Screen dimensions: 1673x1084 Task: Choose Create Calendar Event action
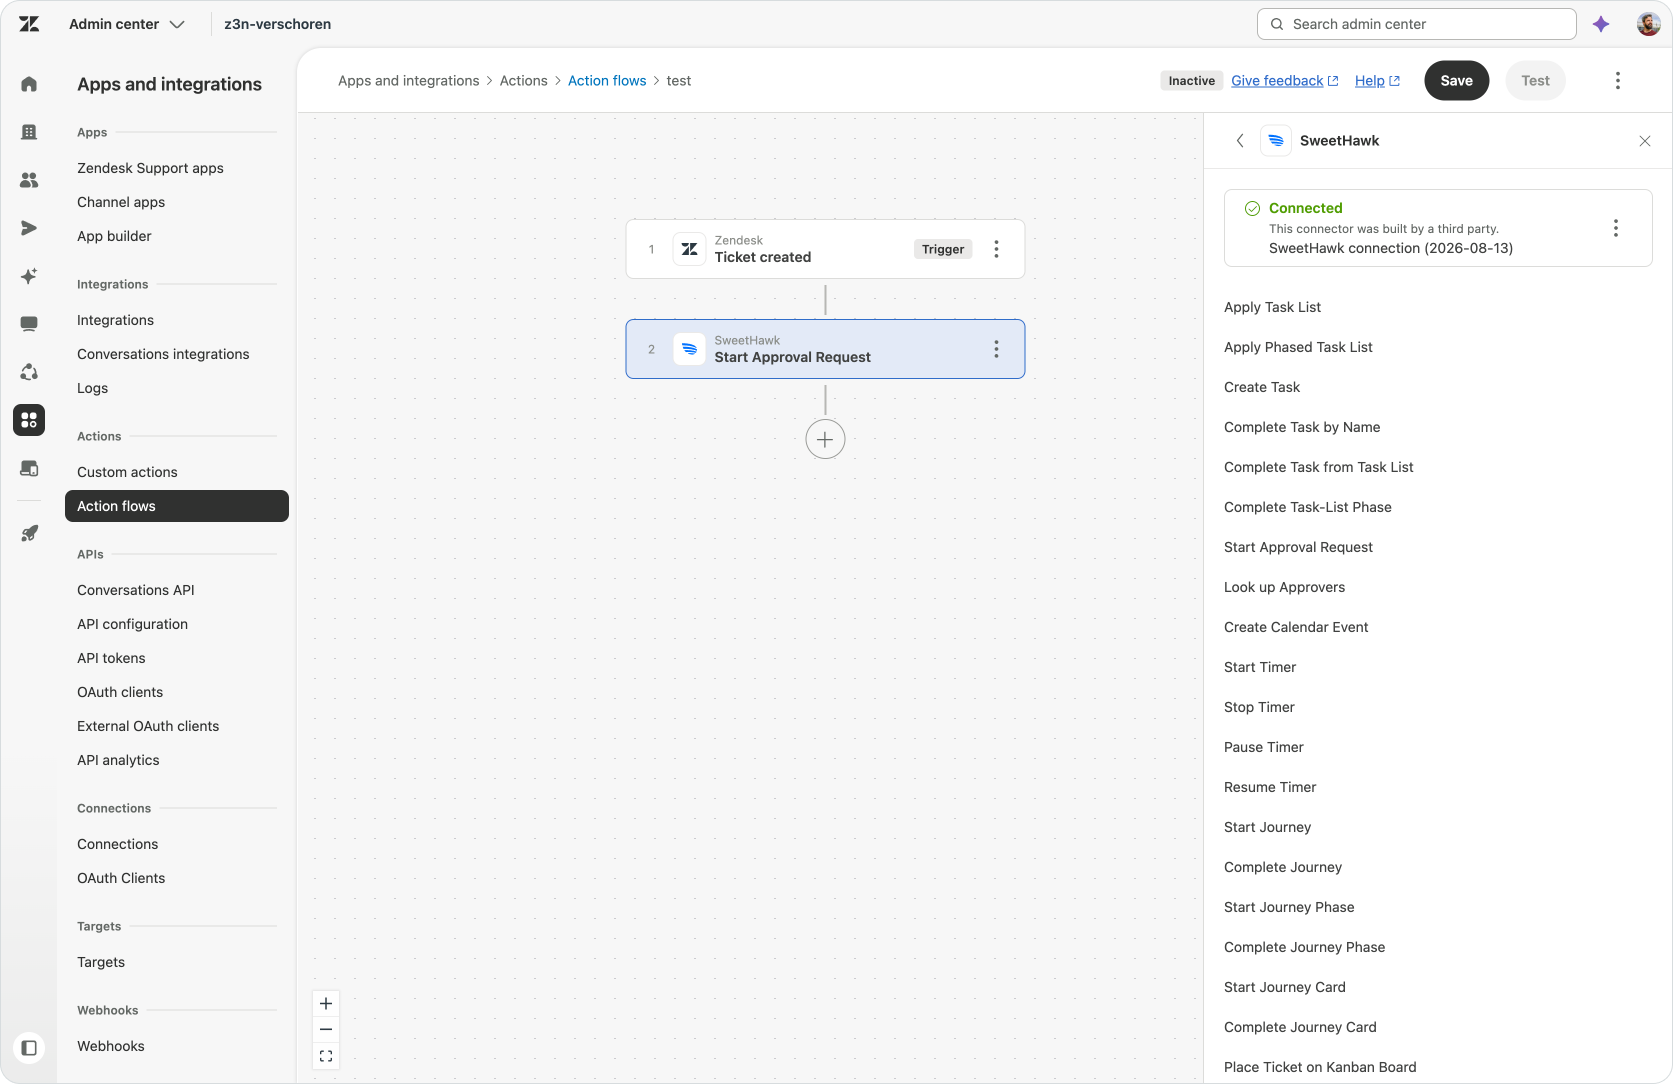coord(1296,627)
